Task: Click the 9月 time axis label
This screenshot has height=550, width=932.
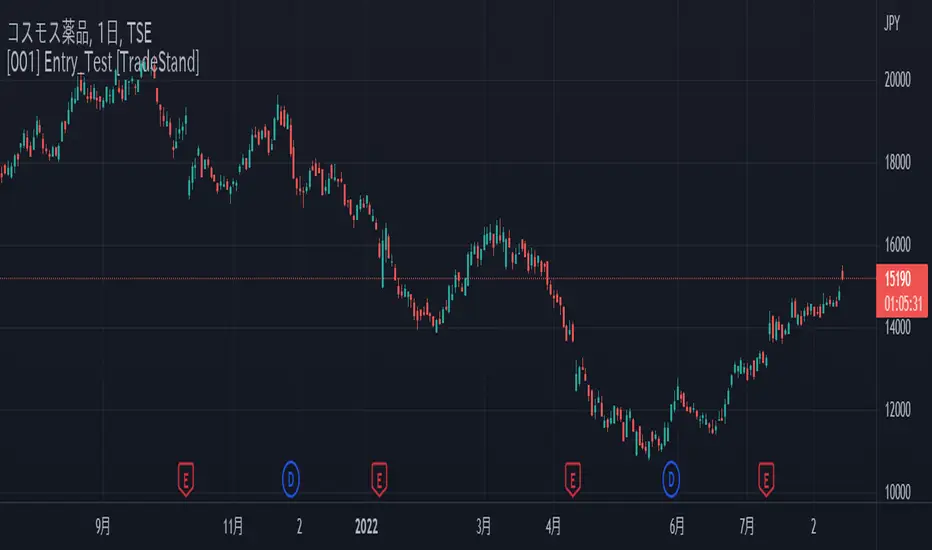Action: pyautogui.click(x=103, y=526)
